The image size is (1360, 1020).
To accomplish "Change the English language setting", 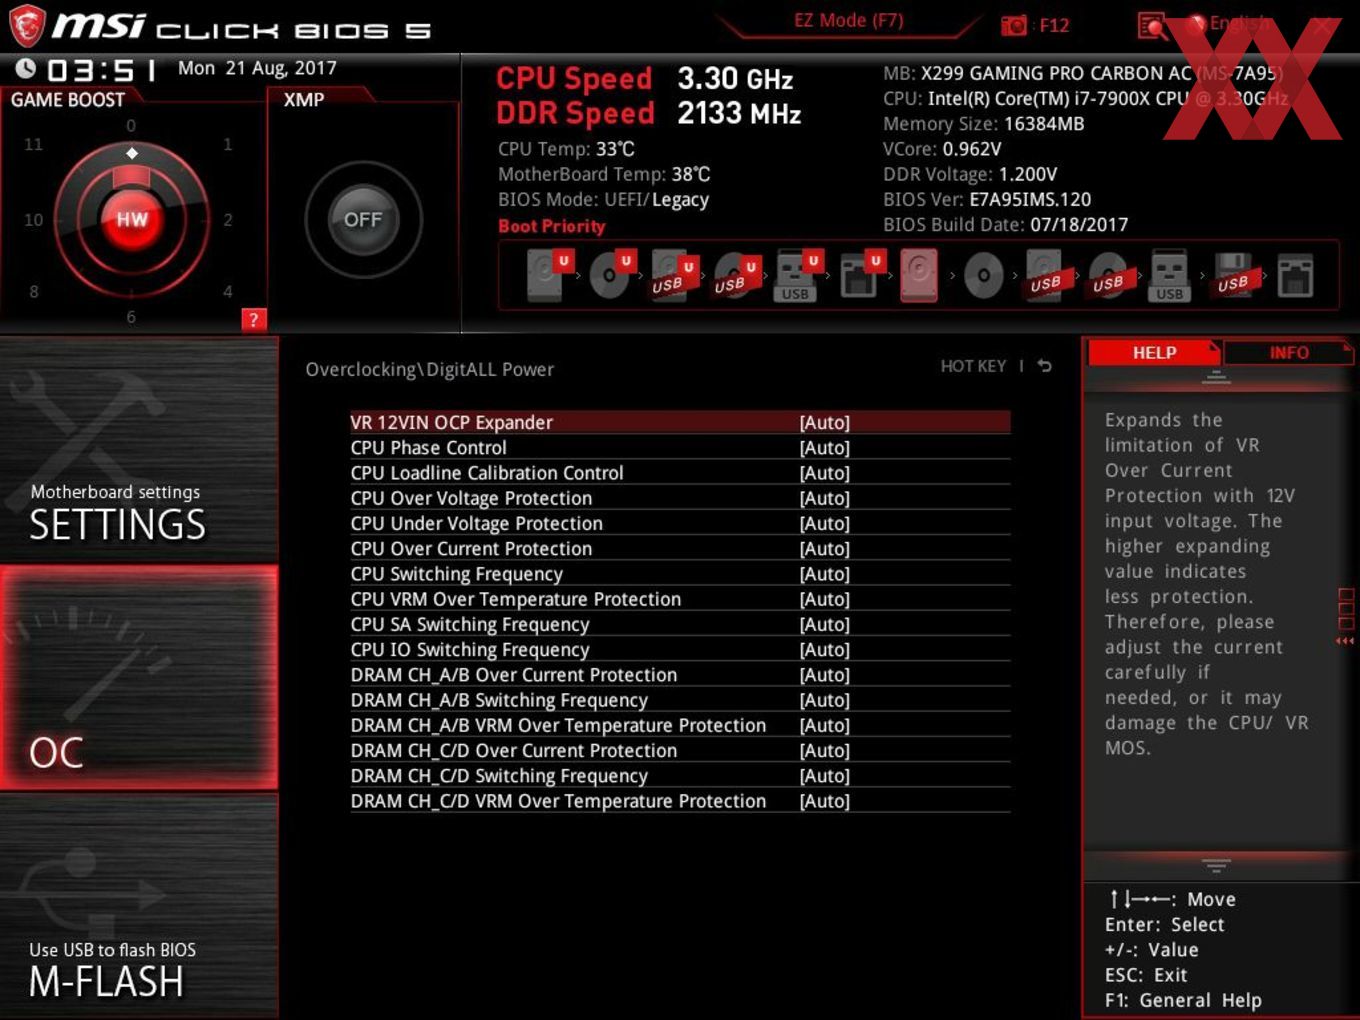I will 1239,23.
